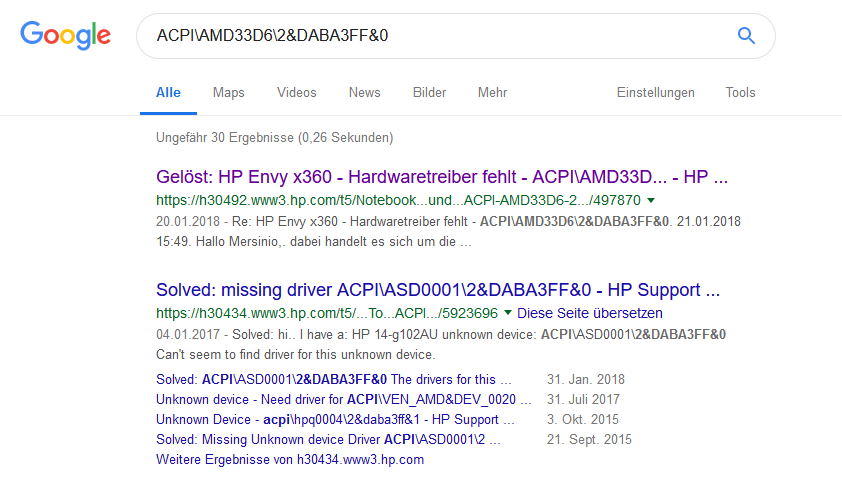Open the Tools options
Screen dimensions: 842x477
click(740, 92)
